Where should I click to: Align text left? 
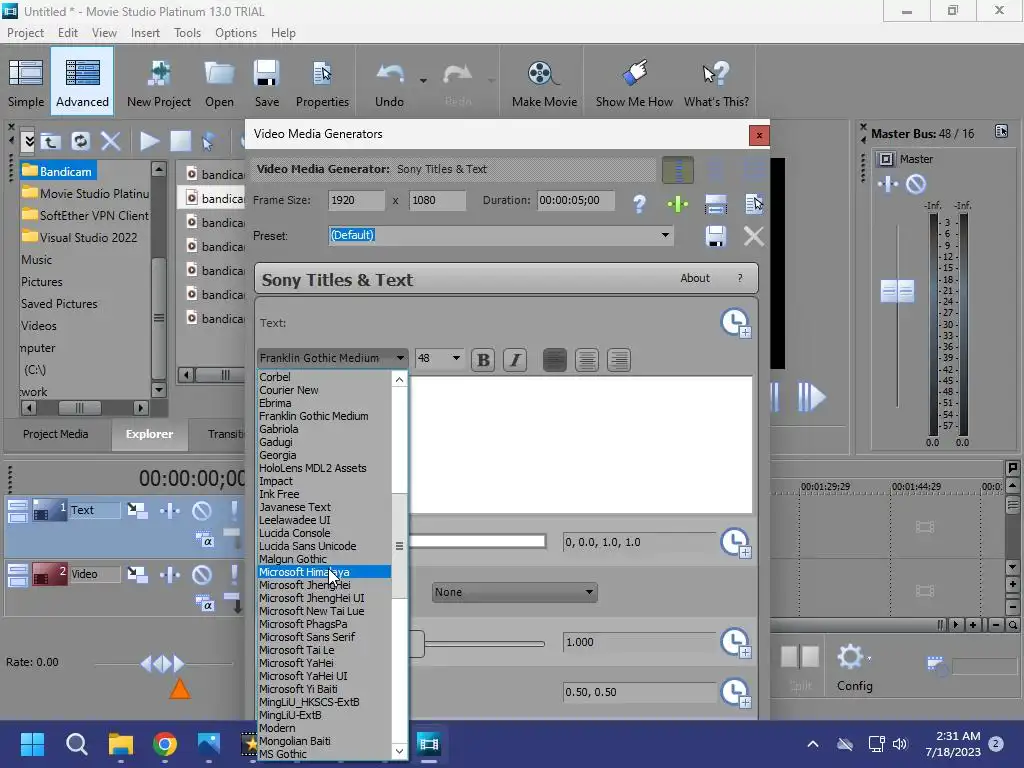(x=554, y=360)
